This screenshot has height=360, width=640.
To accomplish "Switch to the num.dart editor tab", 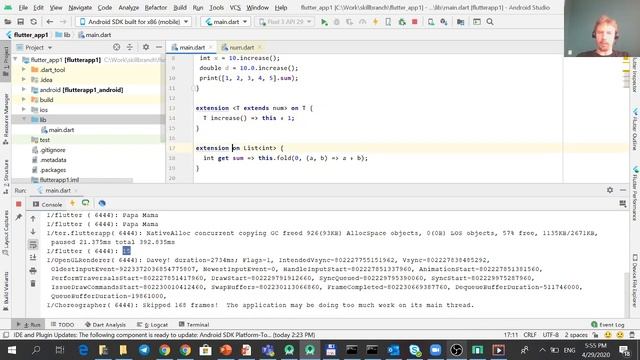I will point(241,48).
